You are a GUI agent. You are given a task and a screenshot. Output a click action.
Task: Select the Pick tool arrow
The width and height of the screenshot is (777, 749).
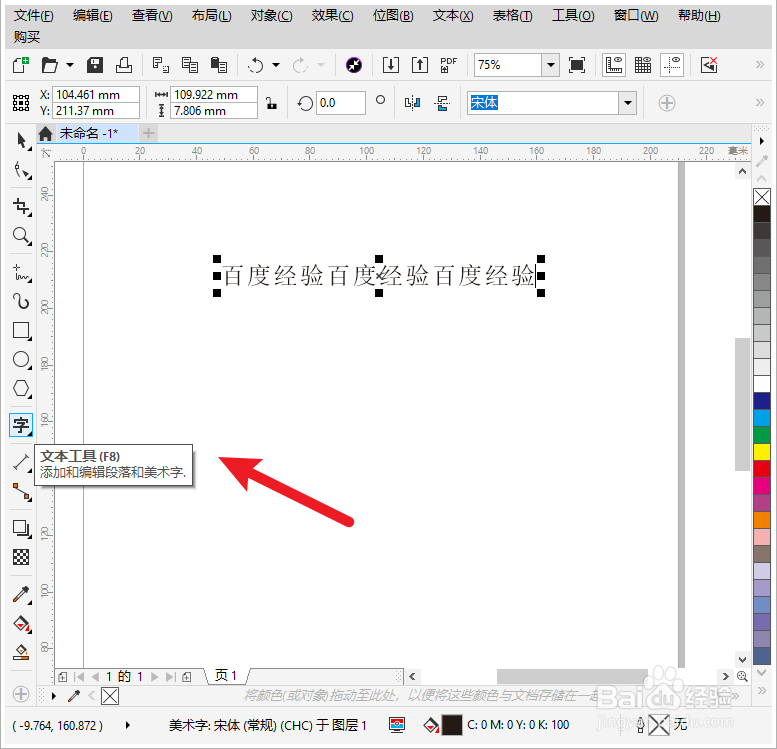pos(21,140)
